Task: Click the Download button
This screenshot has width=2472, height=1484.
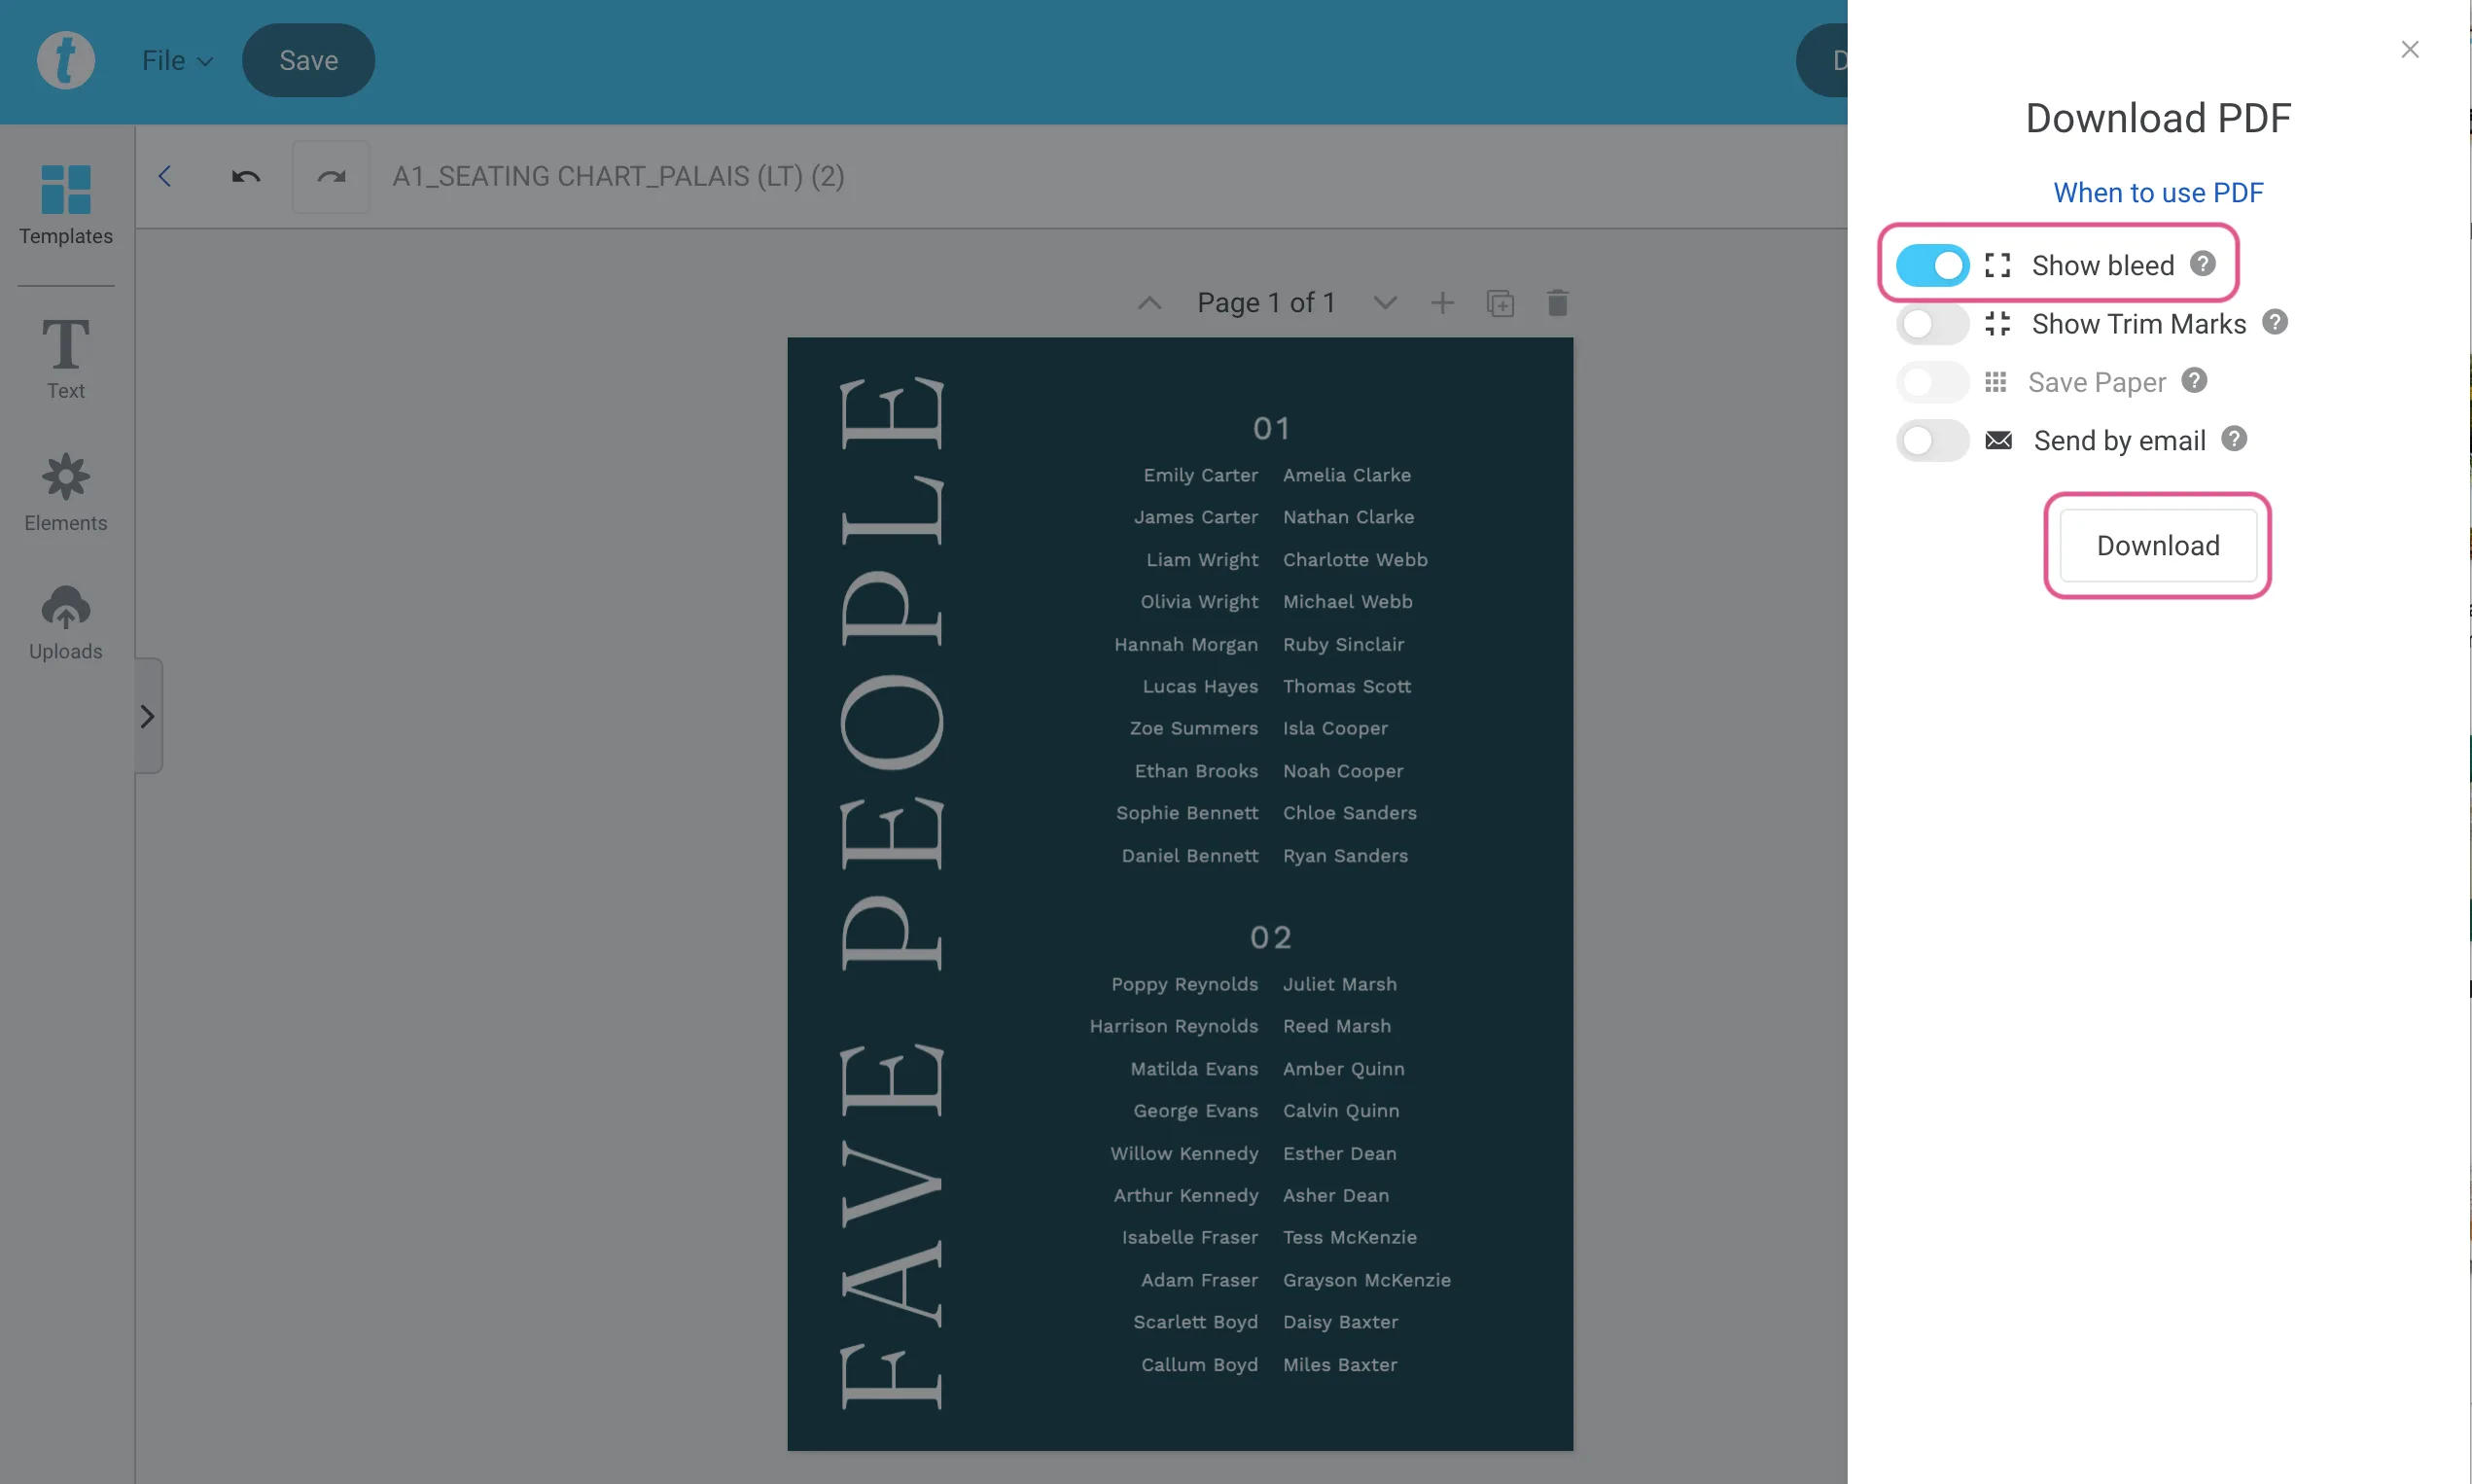Action: point(2156,545)
